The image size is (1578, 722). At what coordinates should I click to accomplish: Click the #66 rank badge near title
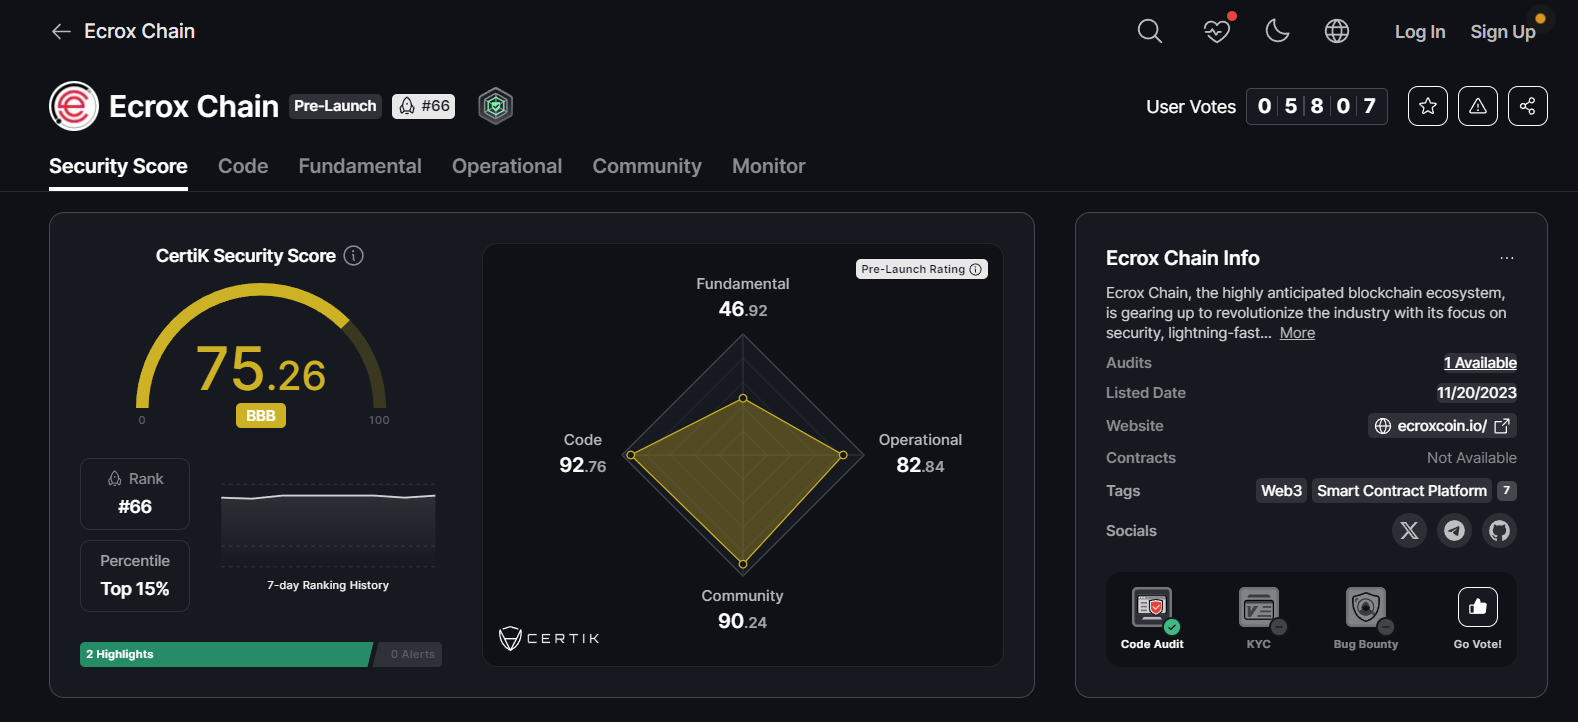[424, 106]
